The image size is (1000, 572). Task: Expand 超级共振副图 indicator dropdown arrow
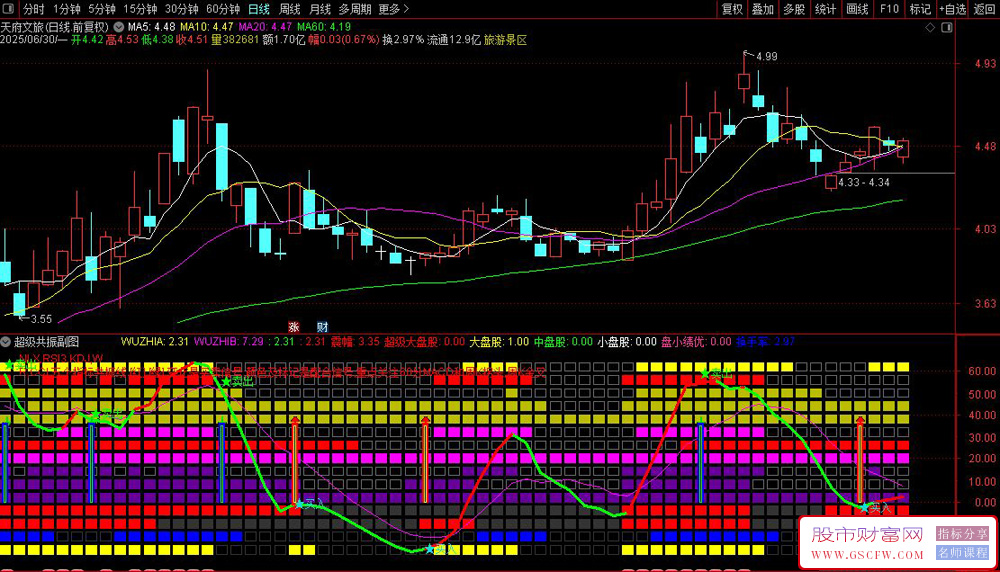[6, 342]
